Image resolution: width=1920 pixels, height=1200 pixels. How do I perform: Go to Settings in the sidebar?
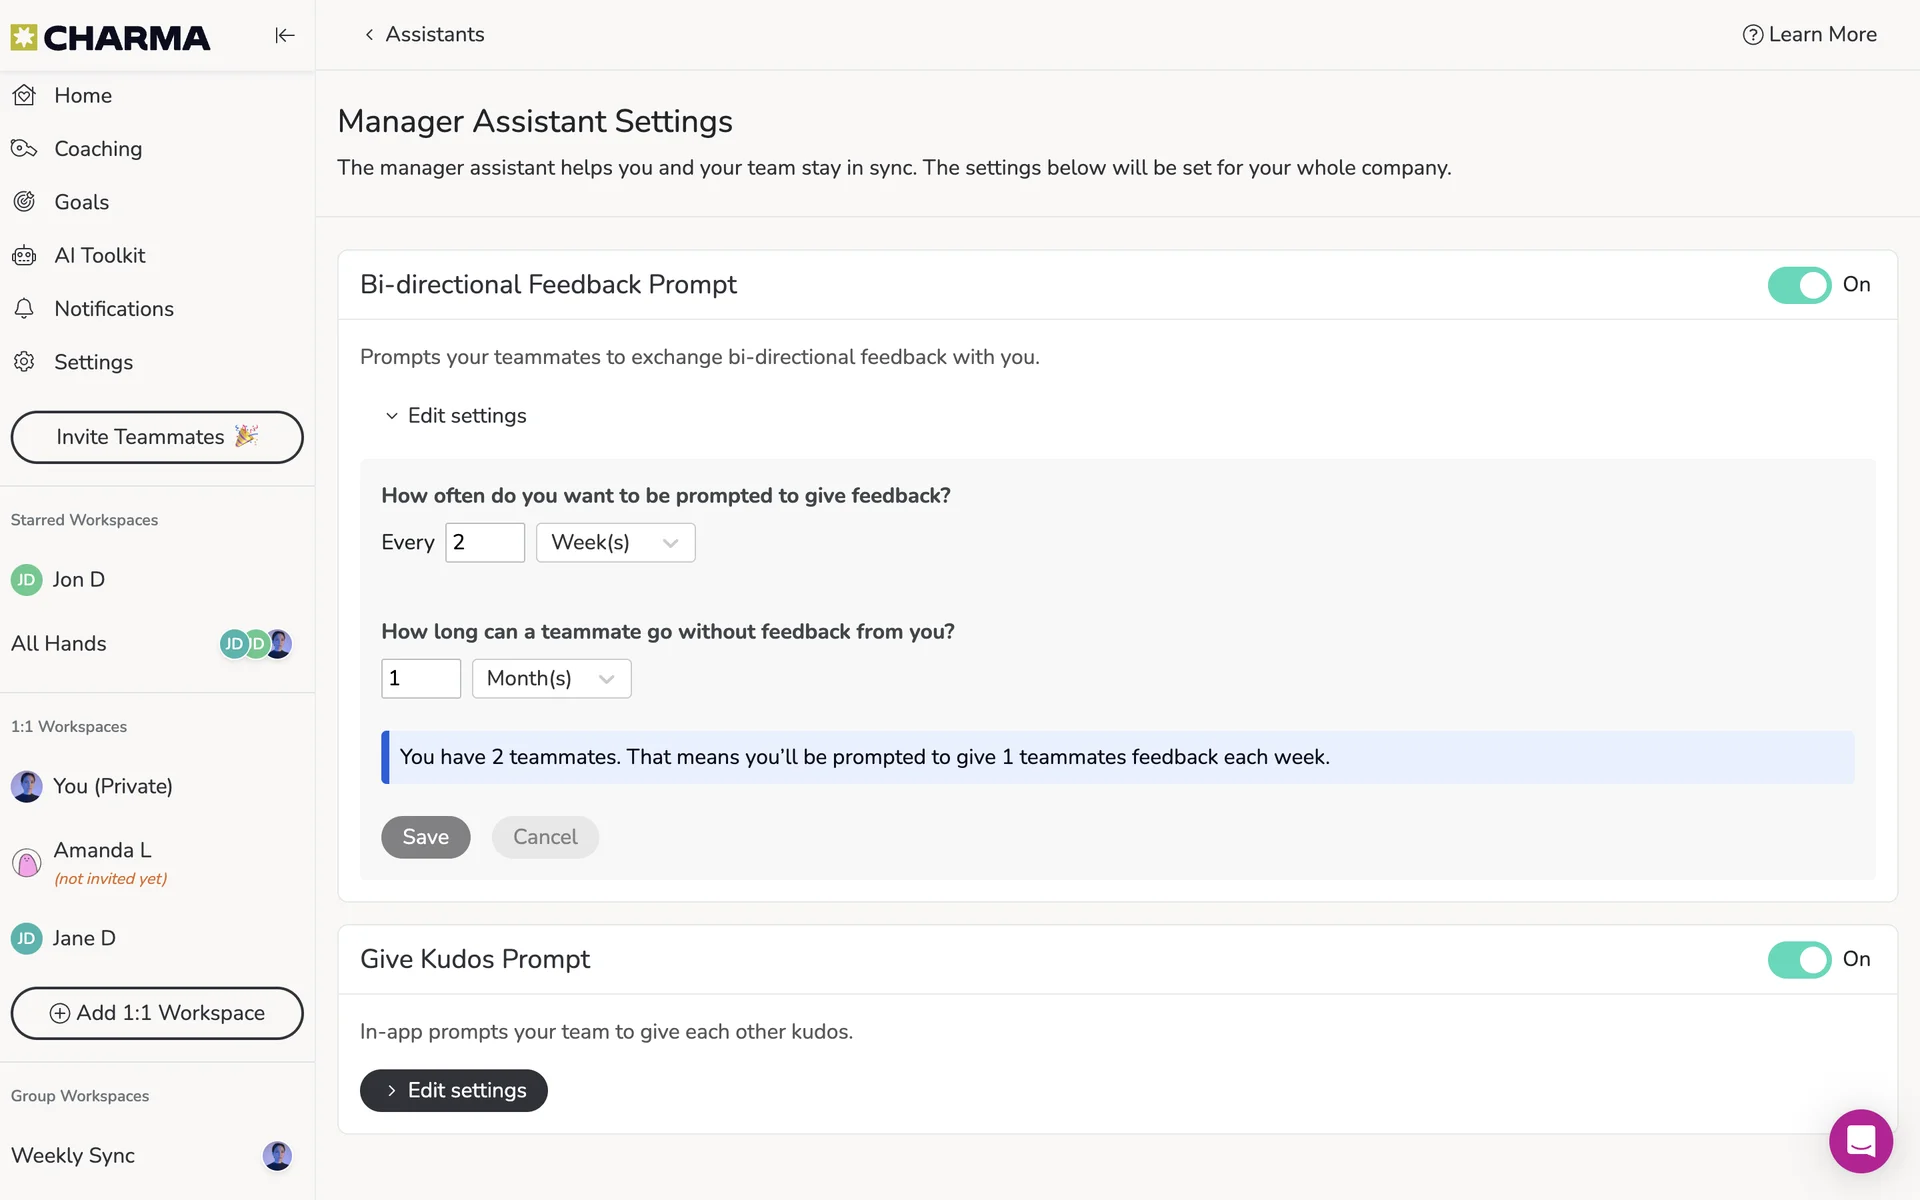(x=93, y=363)
